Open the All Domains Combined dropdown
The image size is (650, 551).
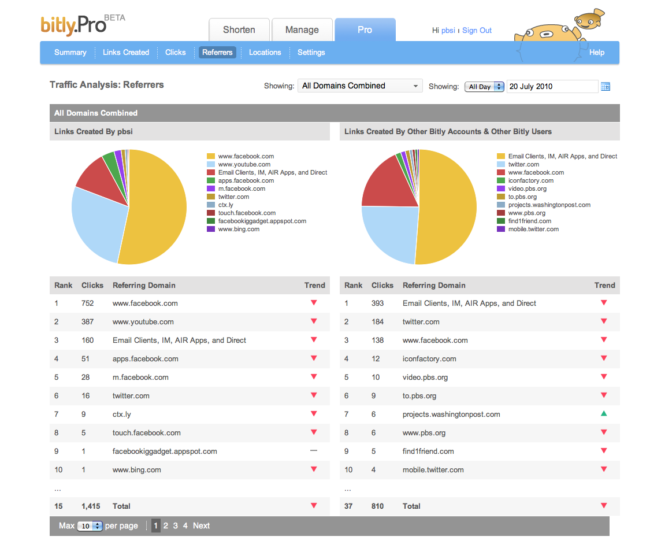360,86
